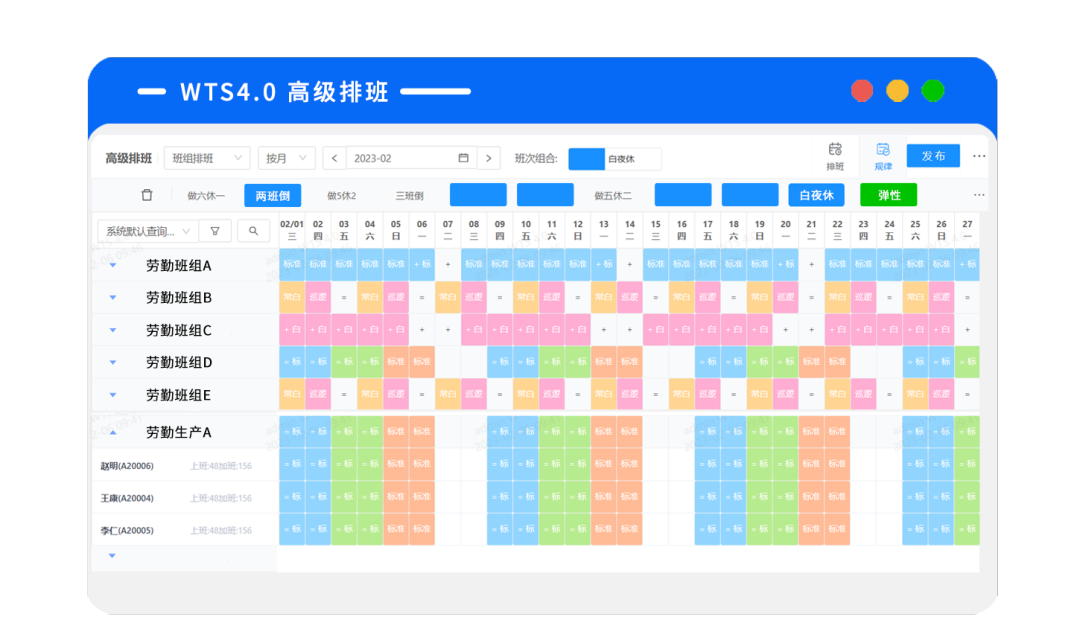
Task: Click 赵明's 上班:48加班:156 summary
Action: tap(220, 466)
